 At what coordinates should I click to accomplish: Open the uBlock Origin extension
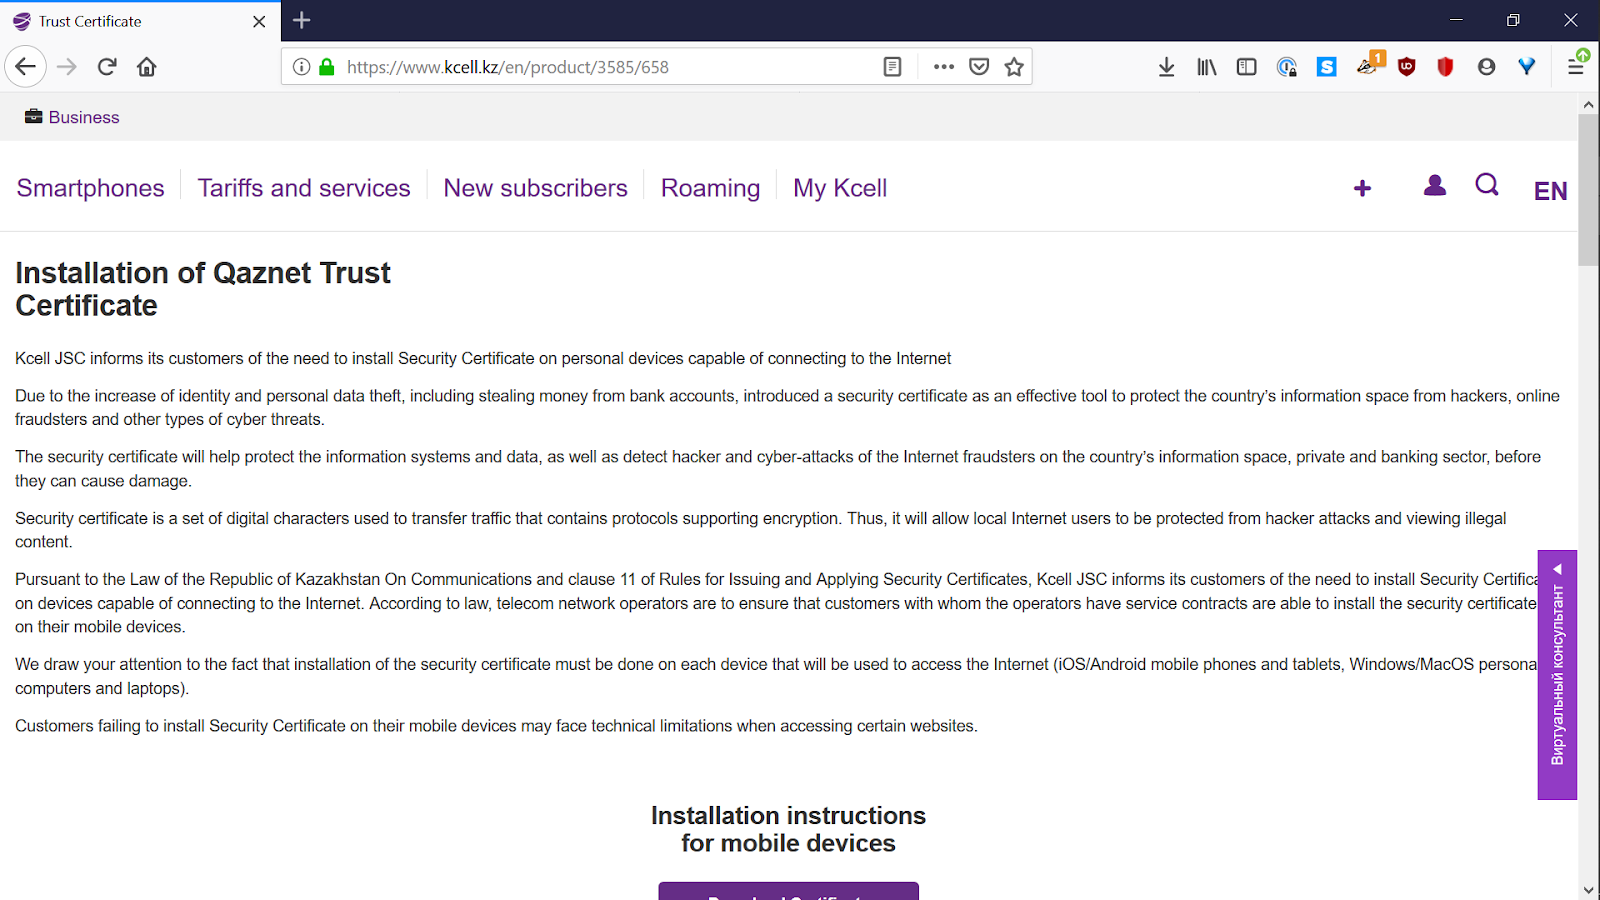pyautogui.click(x=1407, y=67)
